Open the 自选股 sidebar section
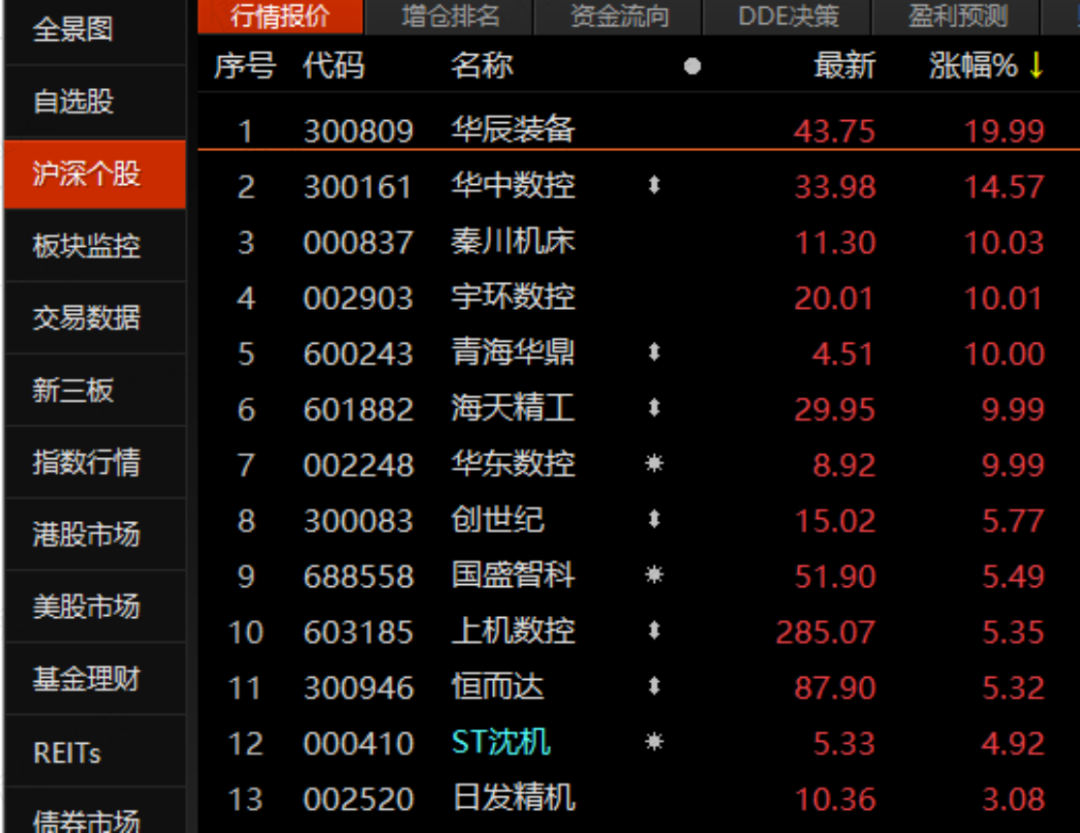The width and height of the screenshot is (1080, 833). [95, 101]
